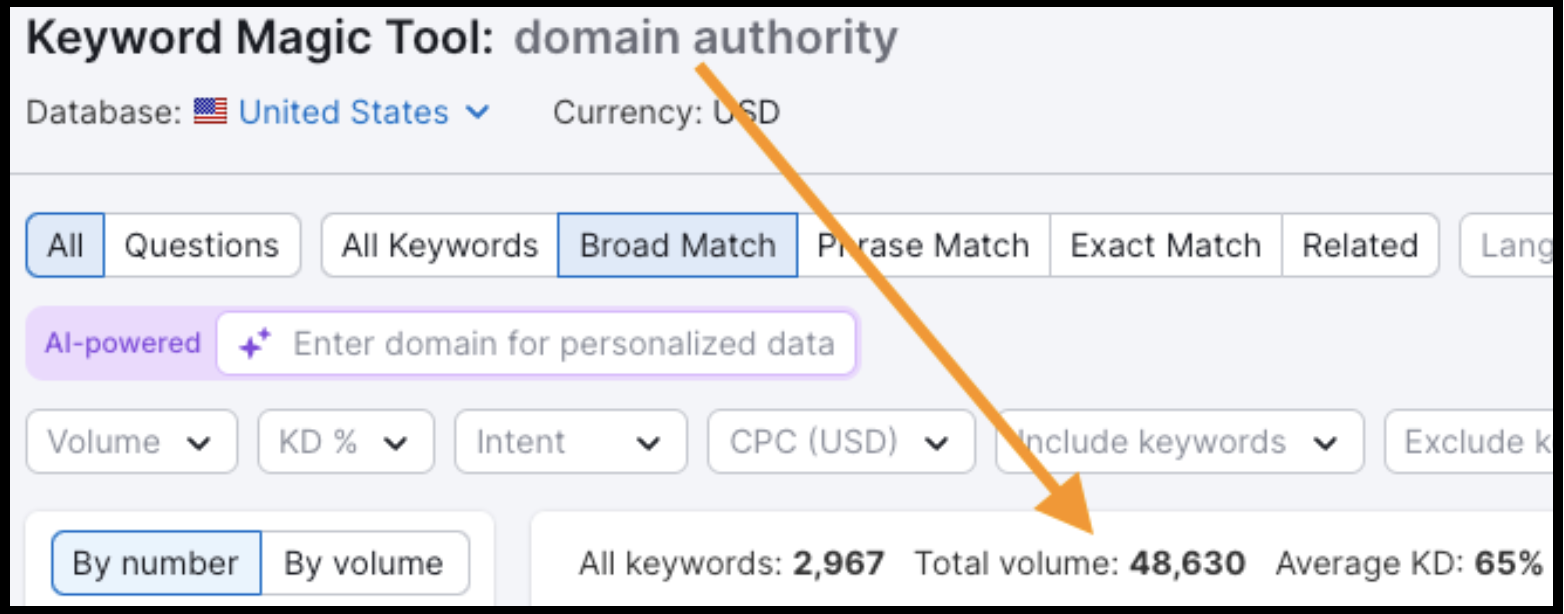Switch to the Questions tab
Image resolution: width=1564 pixels, height=614 pixels.
pos(203,245)
